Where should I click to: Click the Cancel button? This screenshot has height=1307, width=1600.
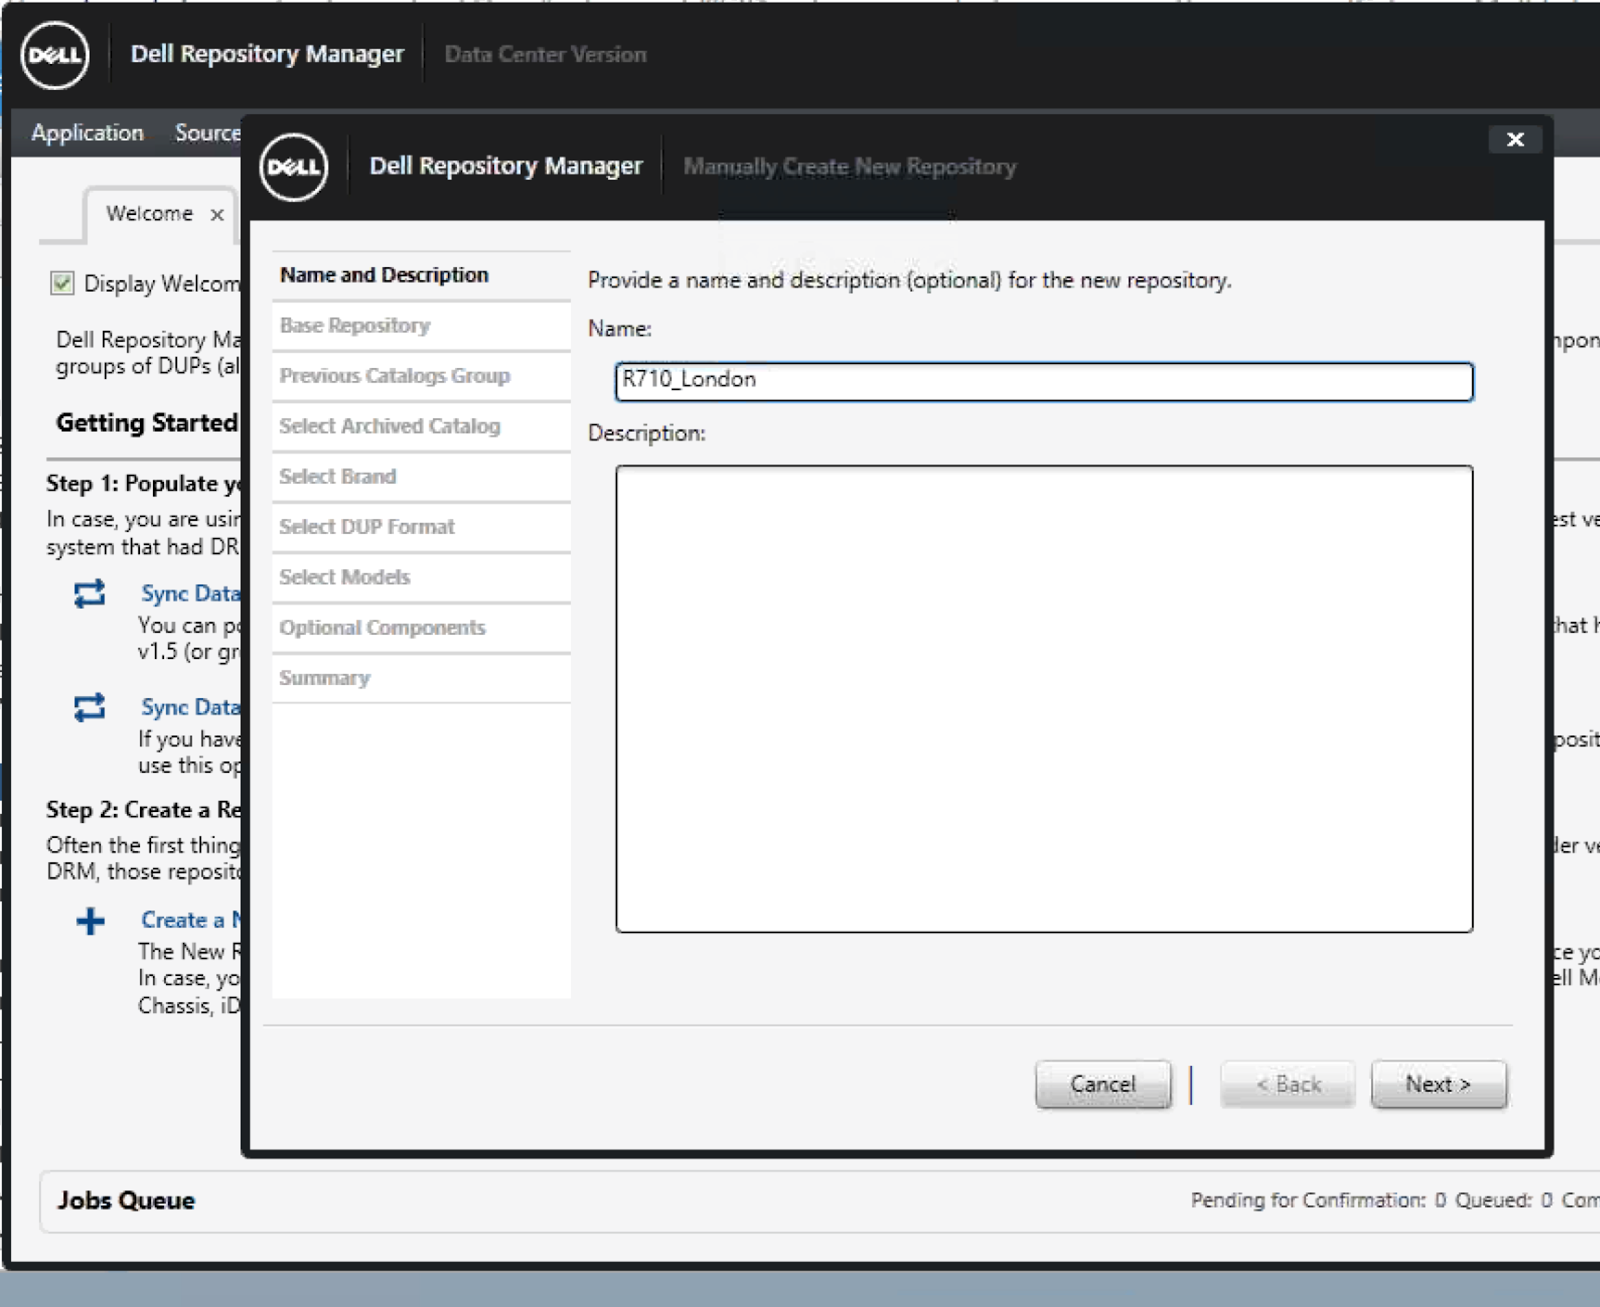tap(1103, 1084)
